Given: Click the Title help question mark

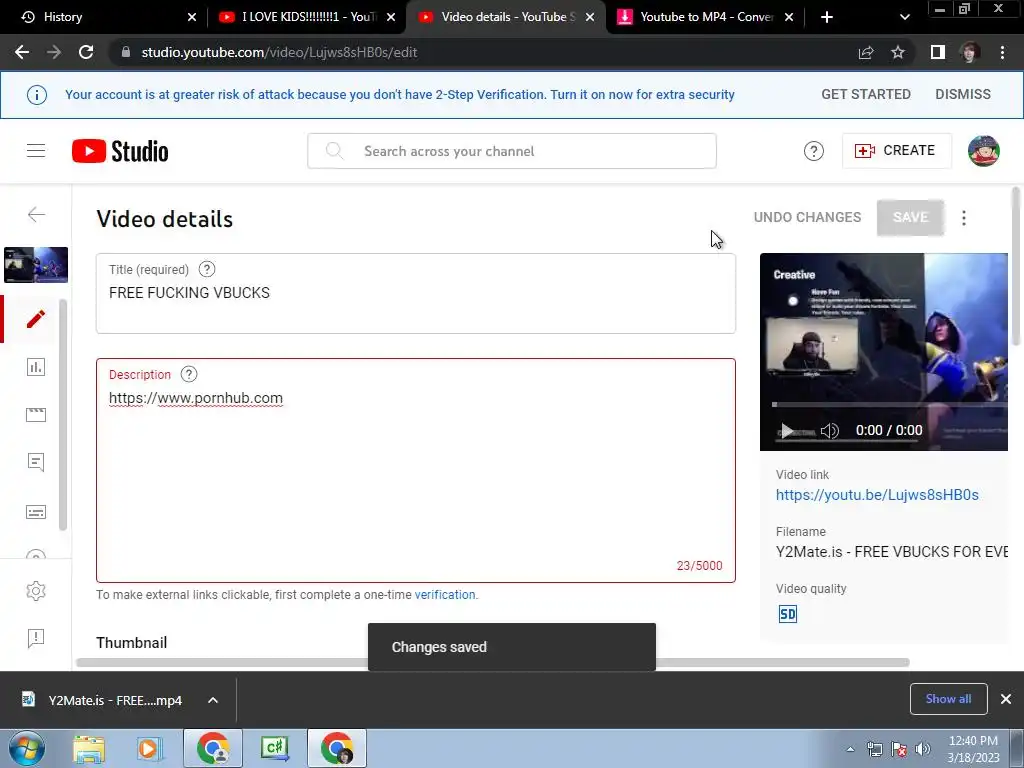Looking at the screenshot, I should [x=207, y=269].
